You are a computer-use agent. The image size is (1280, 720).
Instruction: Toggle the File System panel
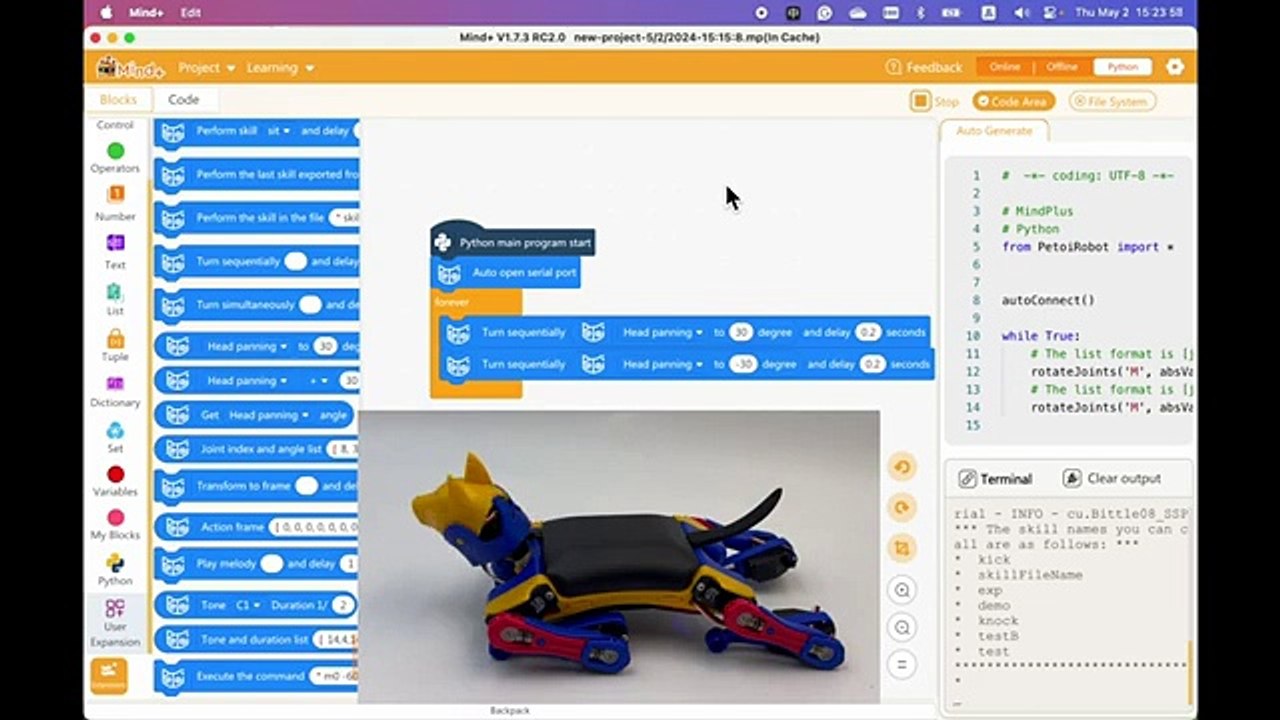click(1112, 101)
